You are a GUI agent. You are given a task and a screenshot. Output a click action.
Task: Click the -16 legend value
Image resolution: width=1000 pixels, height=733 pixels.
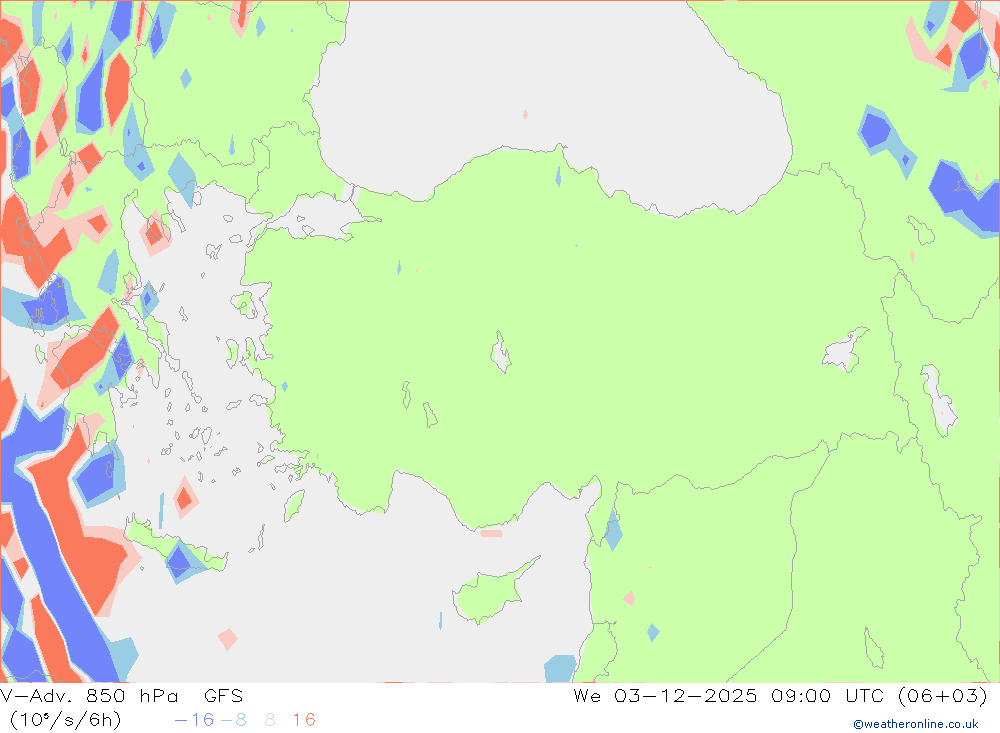click(194, 720)
